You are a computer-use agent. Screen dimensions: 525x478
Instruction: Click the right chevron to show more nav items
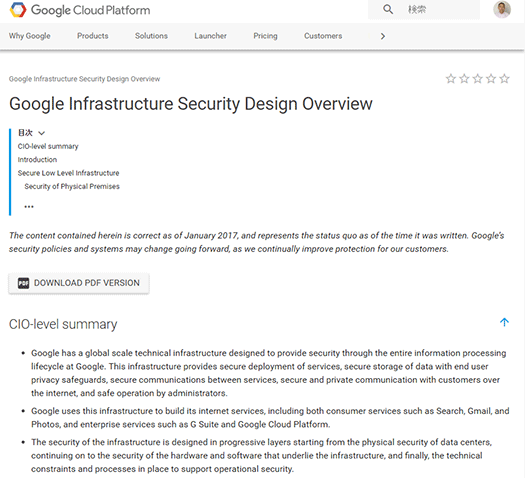click(x=383, y=36)
